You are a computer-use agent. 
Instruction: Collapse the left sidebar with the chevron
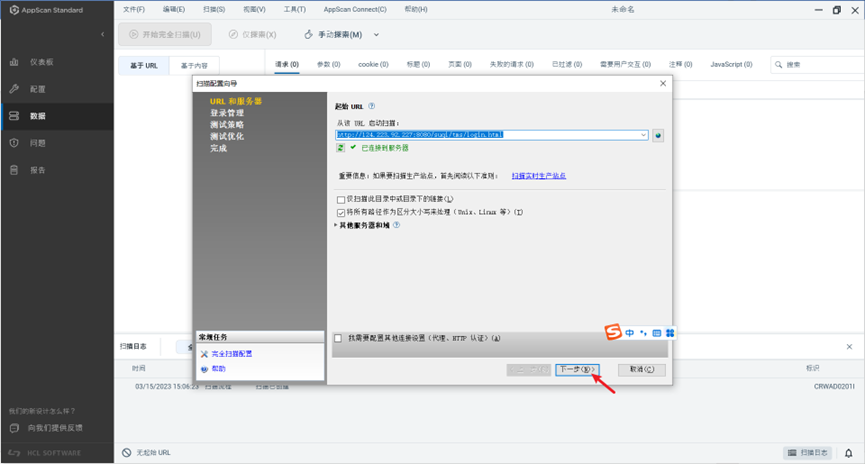103,34
